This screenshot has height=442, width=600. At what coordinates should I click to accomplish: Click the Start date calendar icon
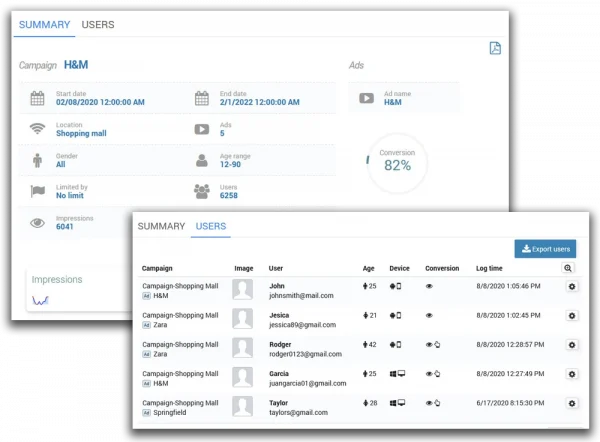pos(38,98)
